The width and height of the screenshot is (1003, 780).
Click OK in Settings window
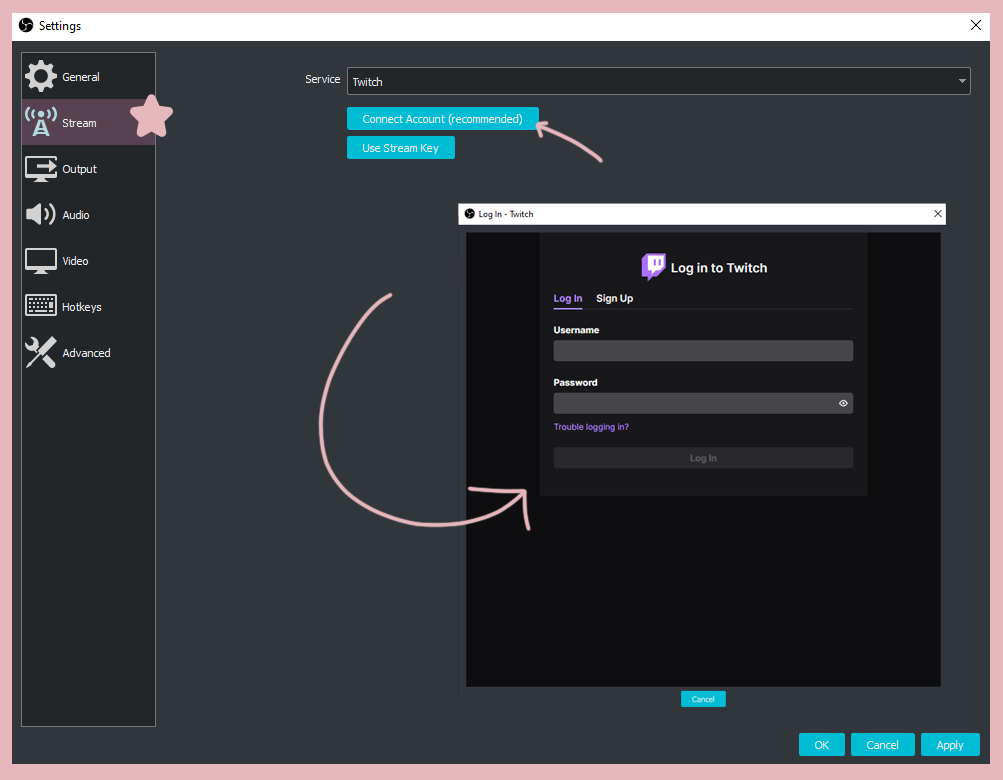(821, 745)
